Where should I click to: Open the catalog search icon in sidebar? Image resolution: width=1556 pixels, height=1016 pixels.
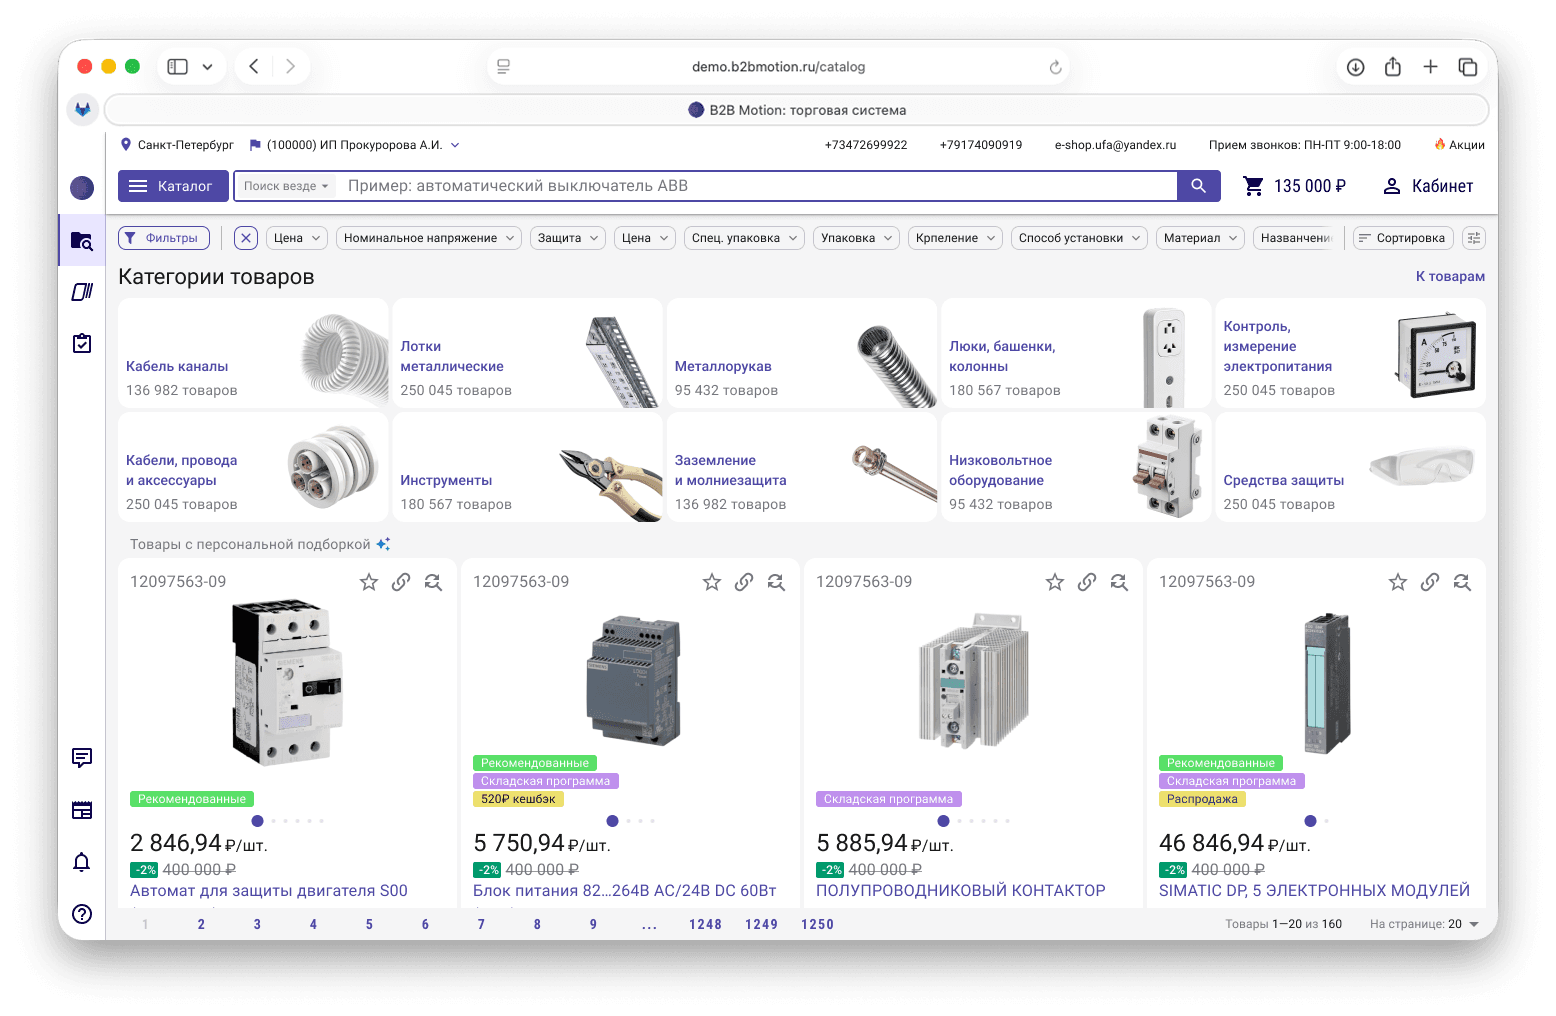pyautogui.click(x=82, y=240)
